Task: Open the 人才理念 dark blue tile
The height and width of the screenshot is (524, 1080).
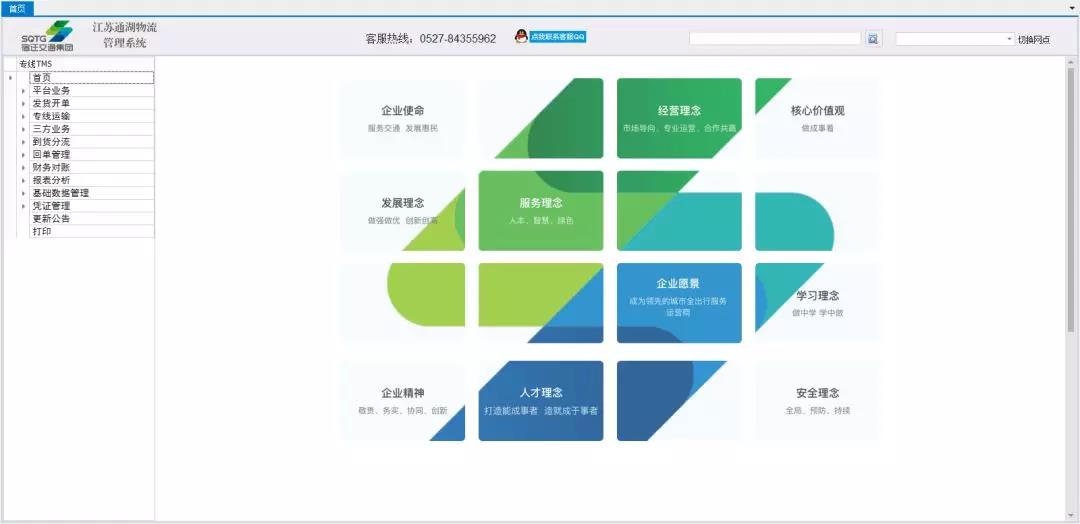Action: click(540, 400)
